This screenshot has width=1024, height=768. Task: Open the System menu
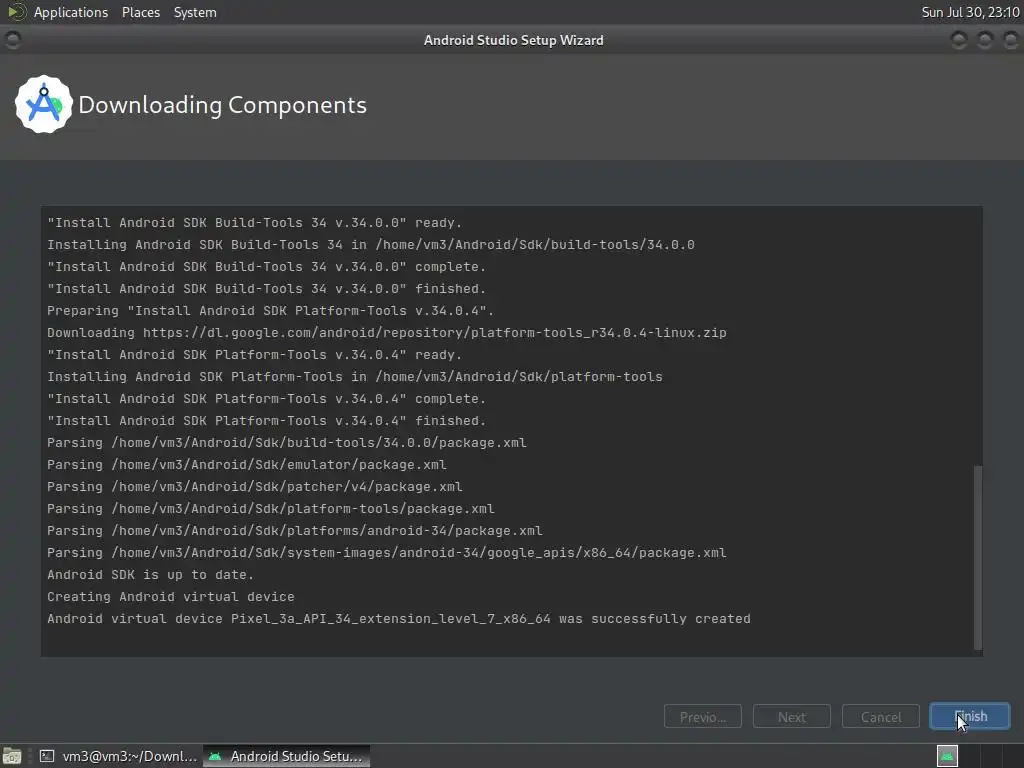[x=195, y=12]
